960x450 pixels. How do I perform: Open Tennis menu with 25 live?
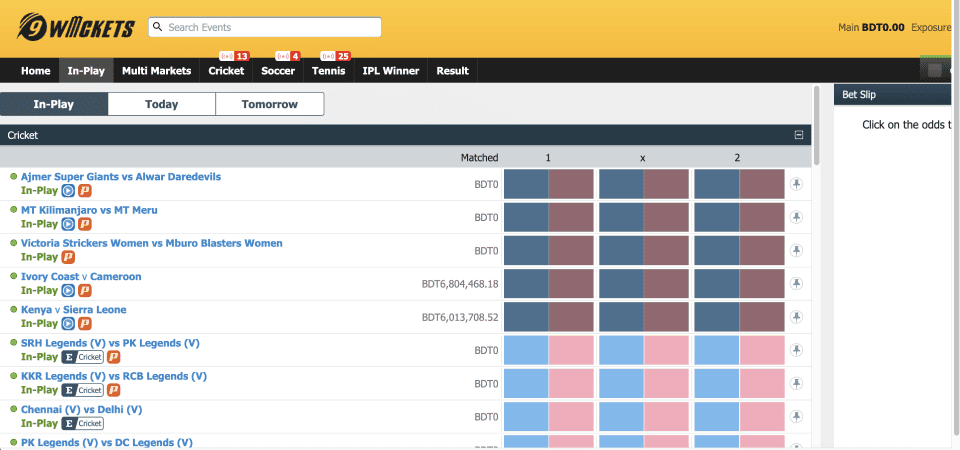pyautogui.click(x=329, y=71)
